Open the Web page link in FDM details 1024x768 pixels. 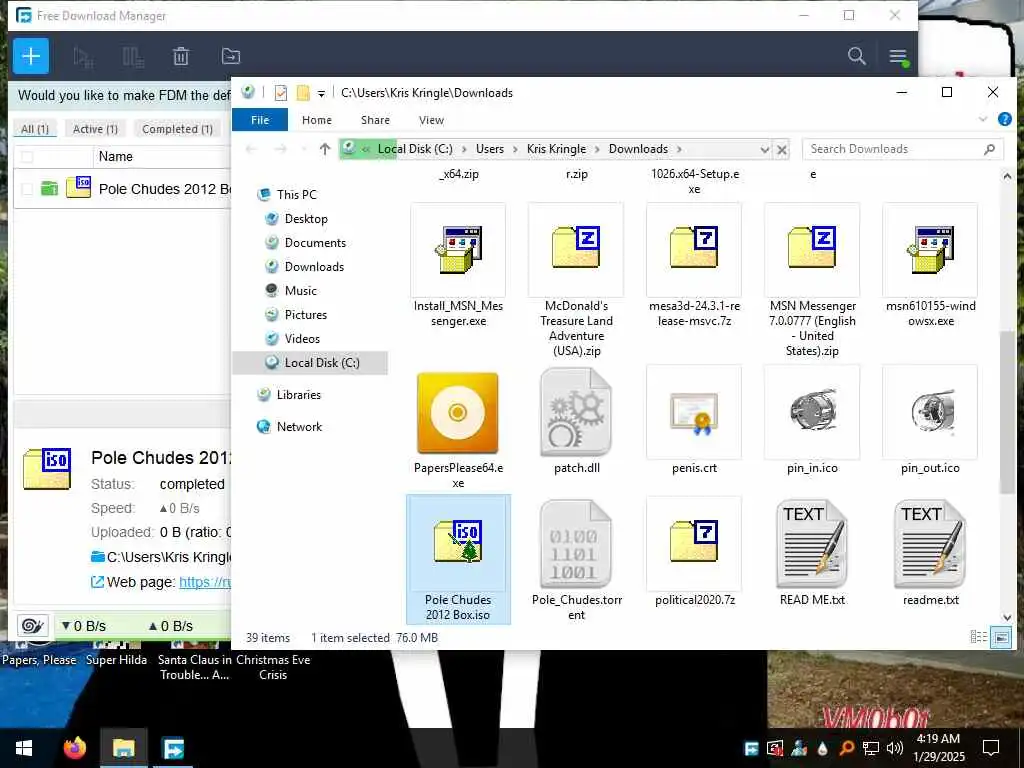pyautogui.click(x=205, y=582)
